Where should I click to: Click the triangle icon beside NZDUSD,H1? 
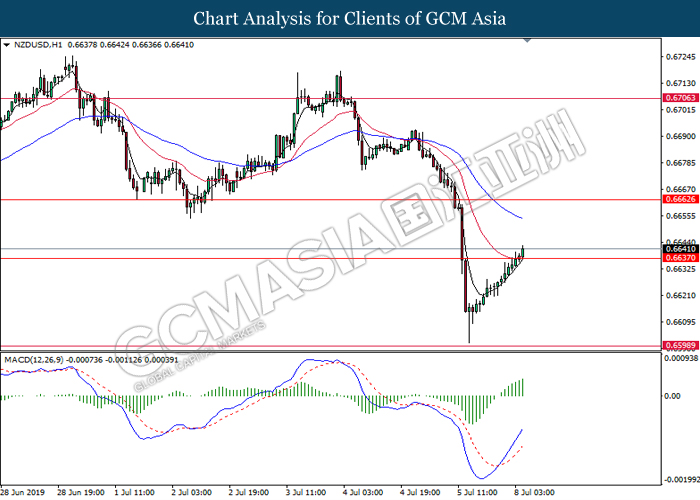(7, 45)
